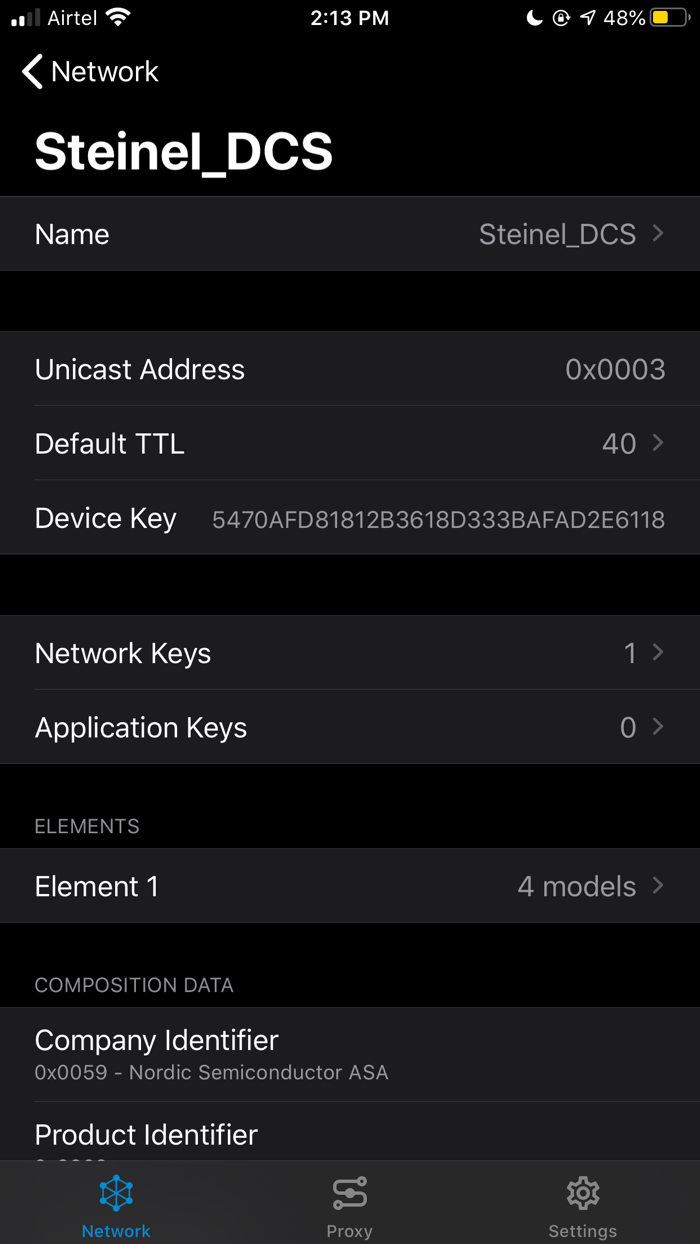
Task: Select the Proxy tab label
Action: point(349,1231)
